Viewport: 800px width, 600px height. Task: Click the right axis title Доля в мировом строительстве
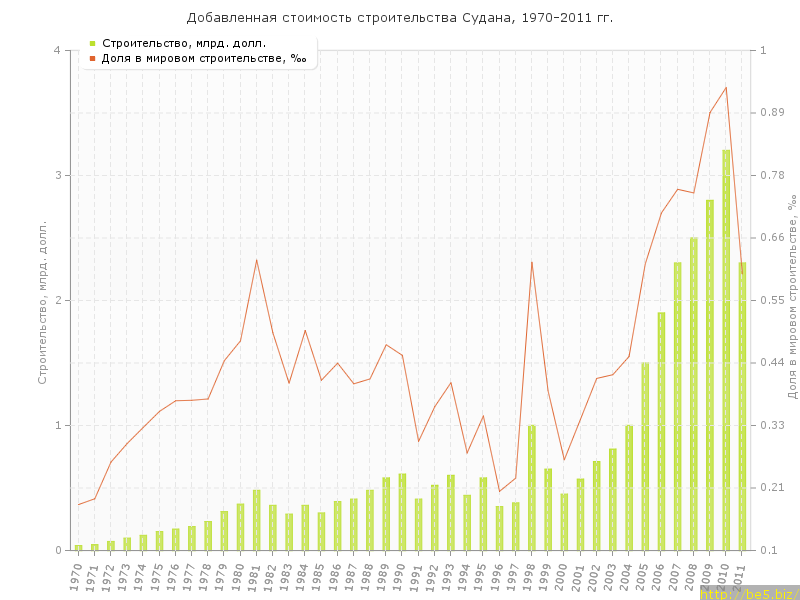(x=791, y=300)
